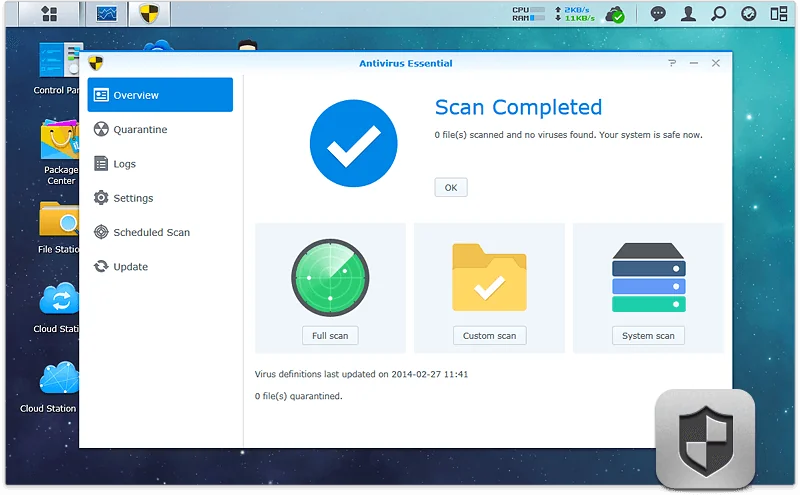The image size is (800, 495).
Task: Open the user account options icon
Action: pos(688,14)
